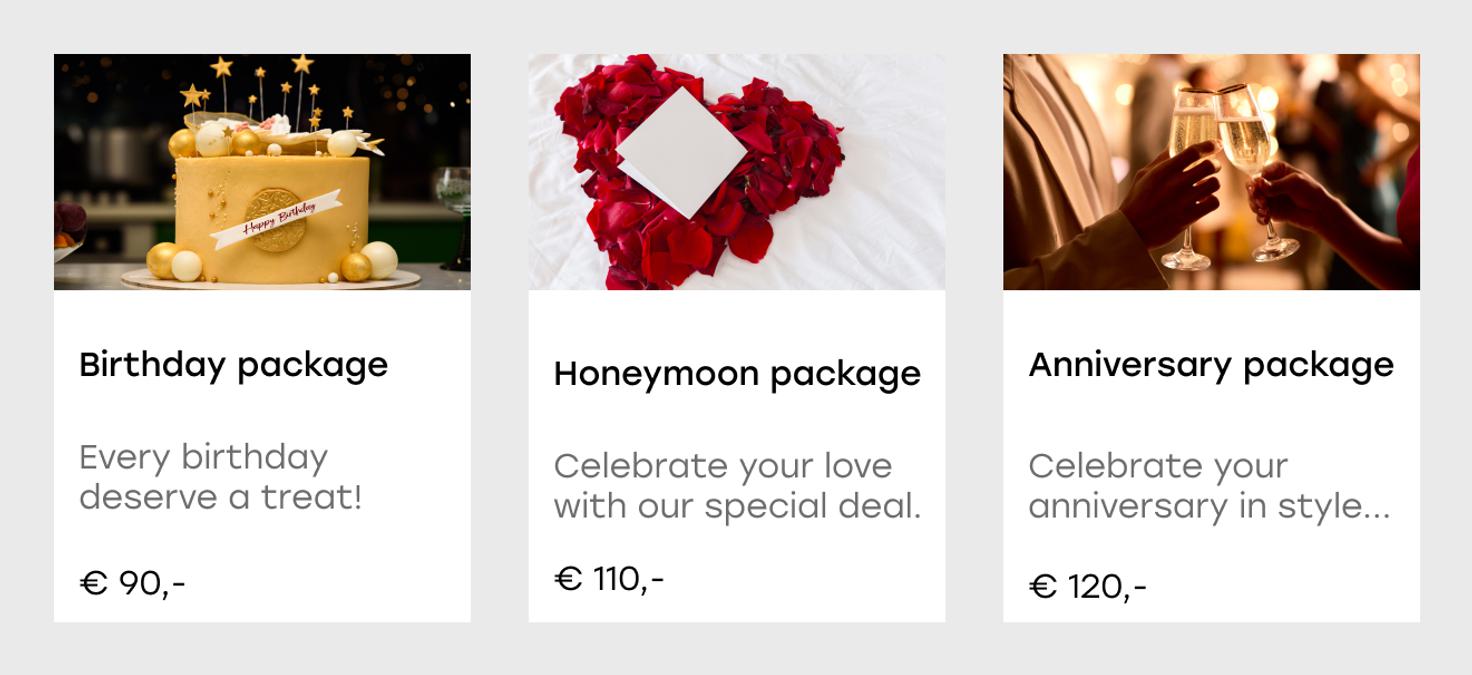Click the € 90,- price
Screen dimensions: 1472x675
pyautogui.click(x=132, y=582)
